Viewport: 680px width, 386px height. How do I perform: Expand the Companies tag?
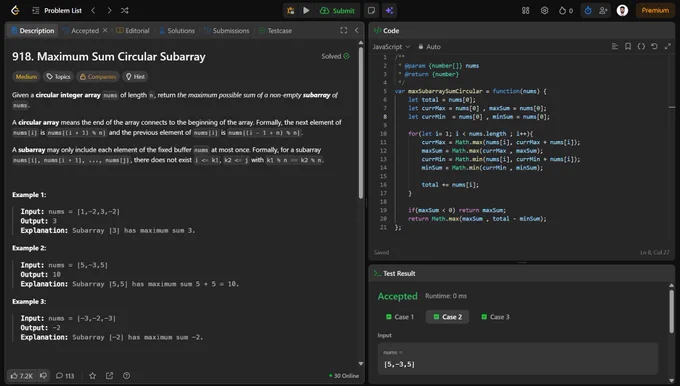pyautogui.click(x=98, y=77)
